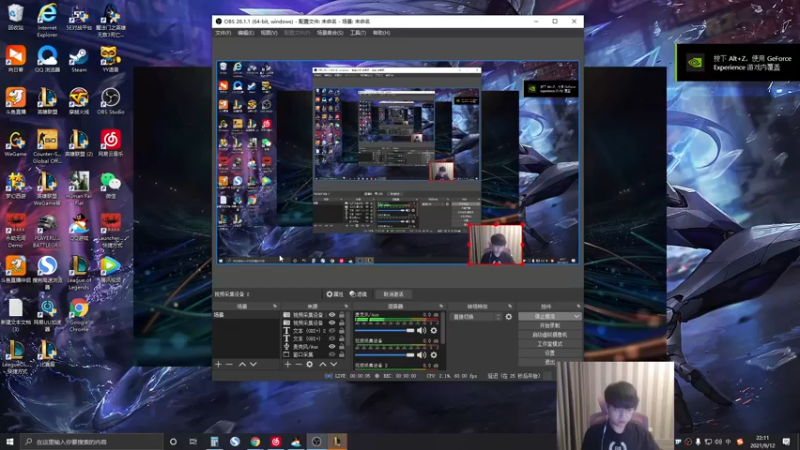This screenshot has width=800, height=450.
Task: Toggle visibility of second 视频采集设备 source
Action: pyautogui.click(x=332, y=323)
